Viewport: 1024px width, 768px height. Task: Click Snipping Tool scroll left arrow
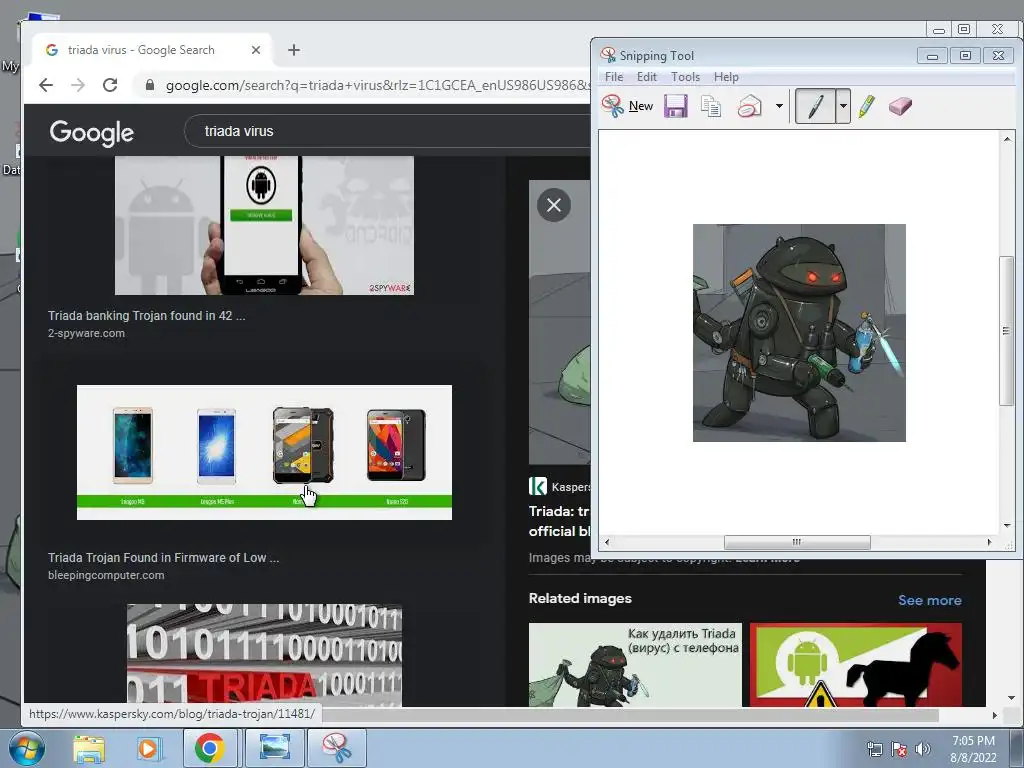click(607, 542)
